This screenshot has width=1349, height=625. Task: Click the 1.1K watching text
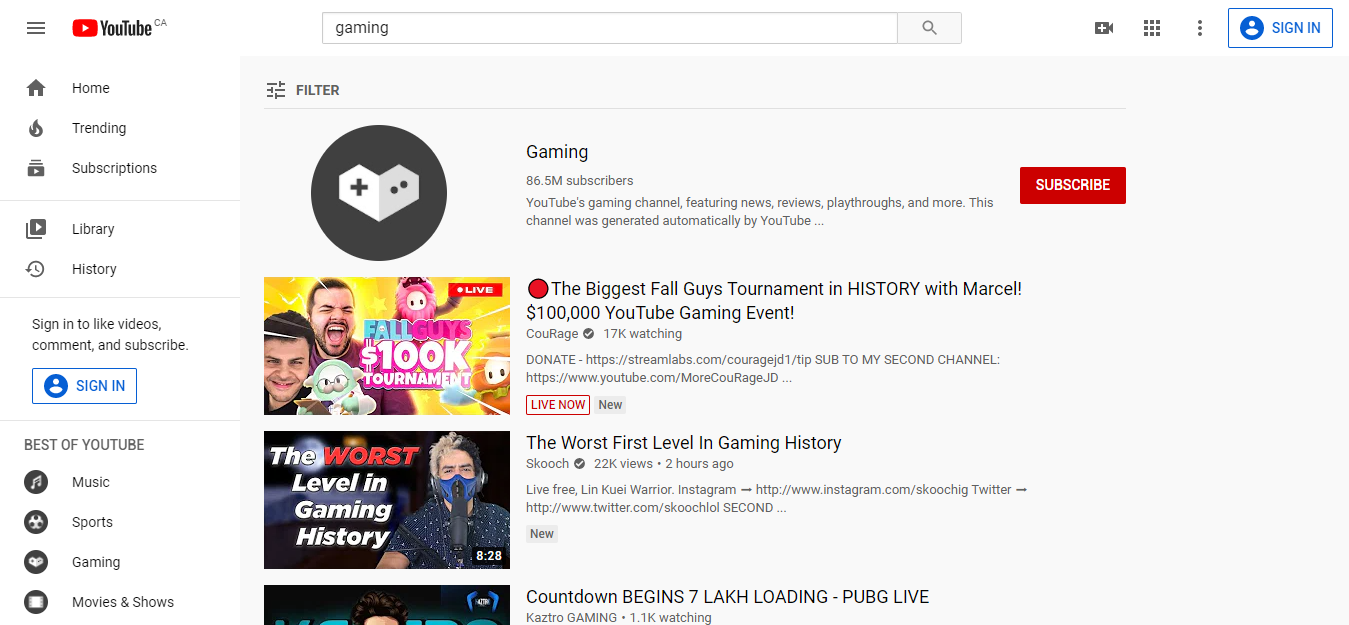coord(671,618)
